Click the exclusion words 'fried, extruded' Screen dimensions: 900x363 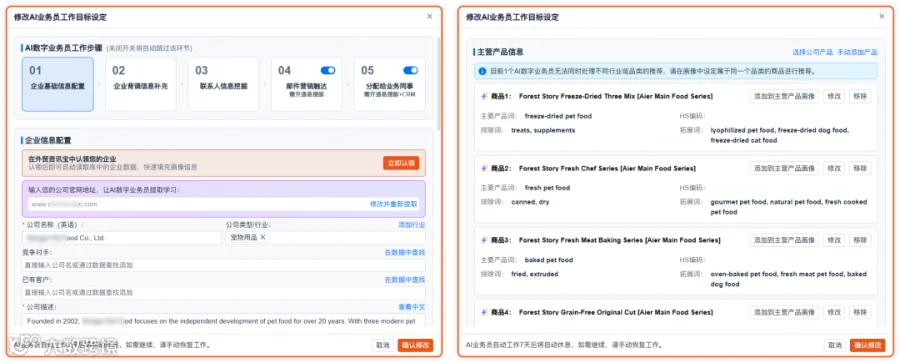point(534,274)
